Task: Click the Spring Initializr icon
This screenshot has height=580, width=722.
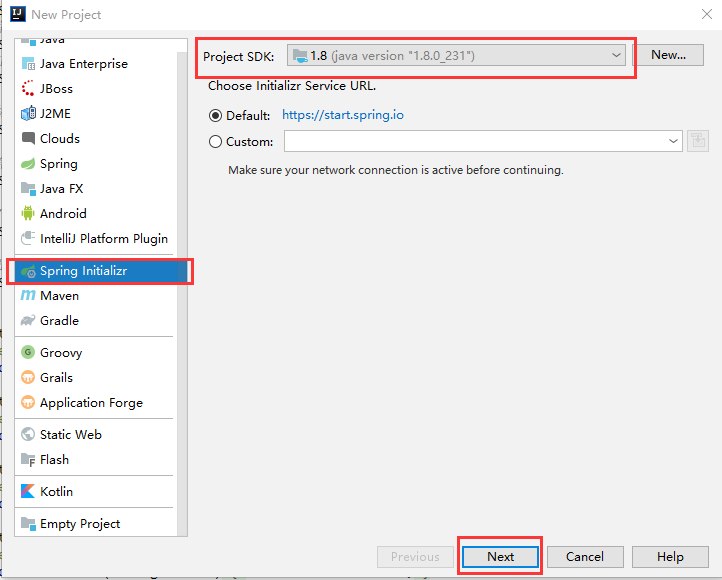Action: pos(28,272)
